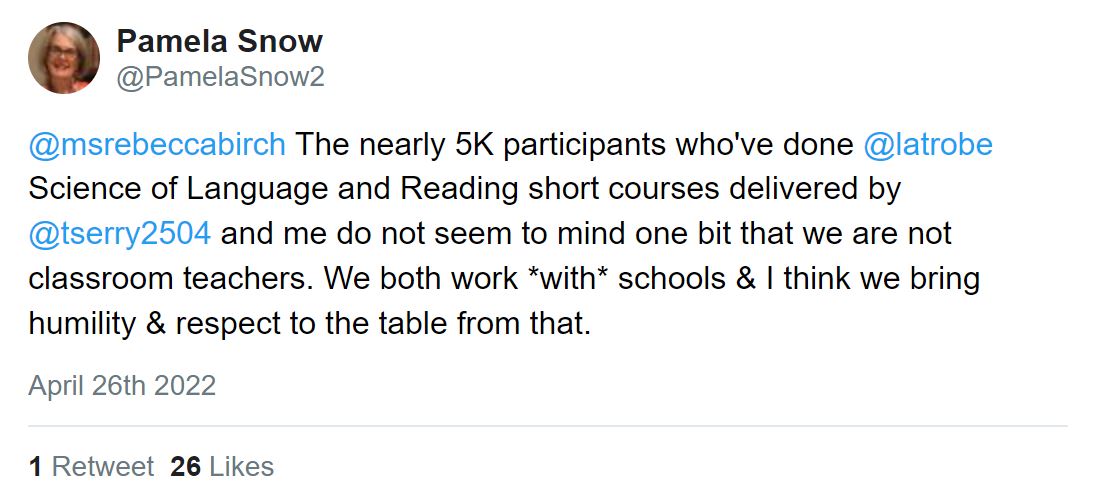The height and width of the screenshot is (488, 1104).
Task: View the retweet count number 1
Action: (35, 466)
